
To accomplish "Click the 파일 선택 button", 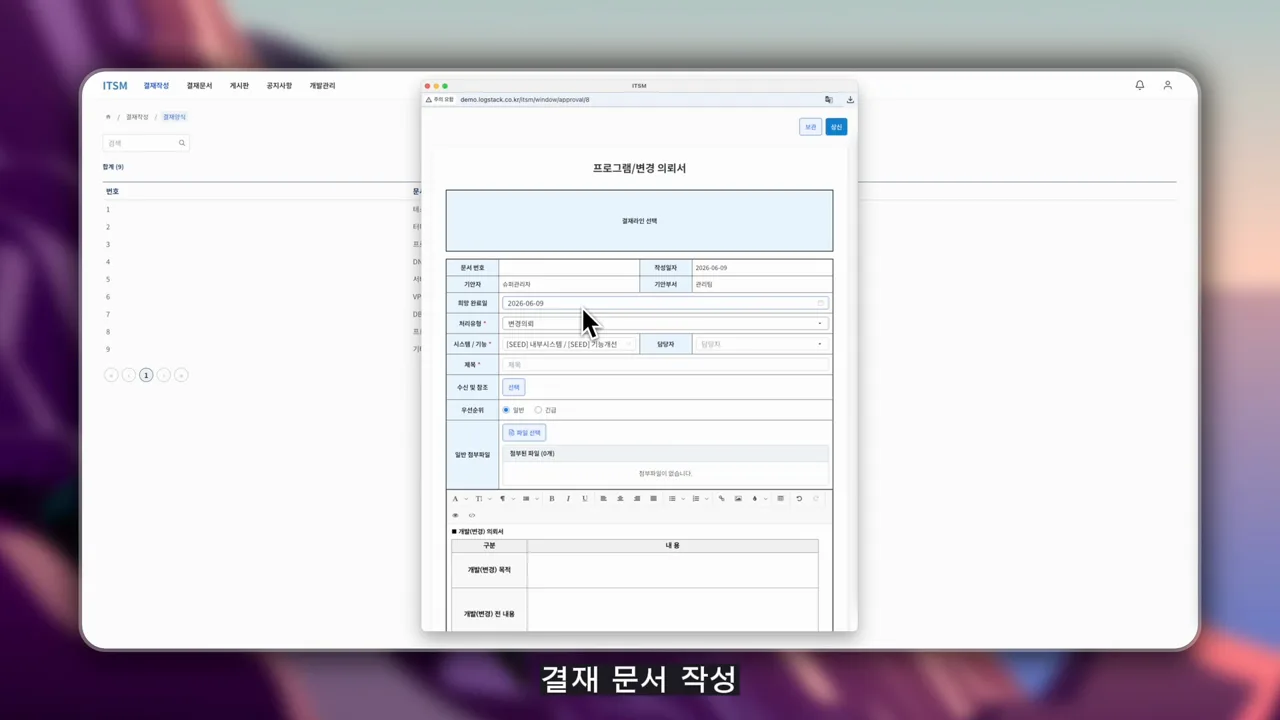I will 524,433.
